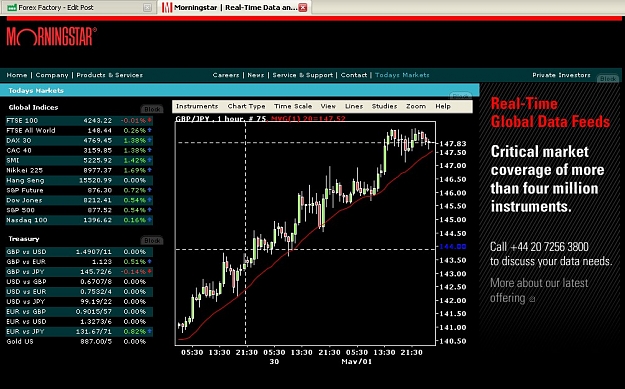Click 21:30 label before 30 date
This screenshot has width=625, height=389.
point(247,353)
